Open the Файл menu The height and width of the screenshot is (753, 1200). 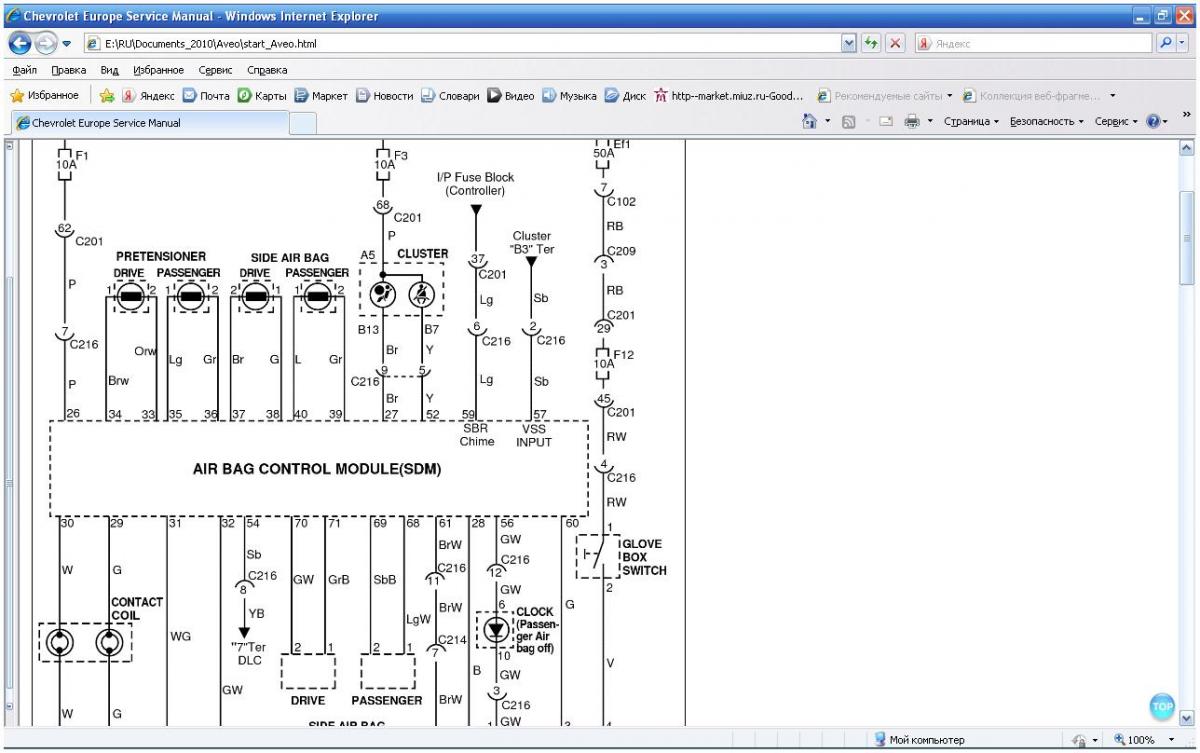tap(26, 70)
